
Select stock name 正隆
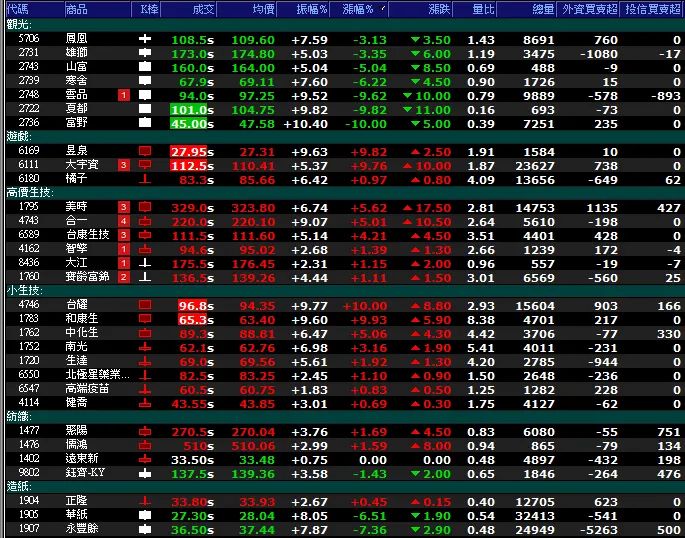(x=76, y=500)
